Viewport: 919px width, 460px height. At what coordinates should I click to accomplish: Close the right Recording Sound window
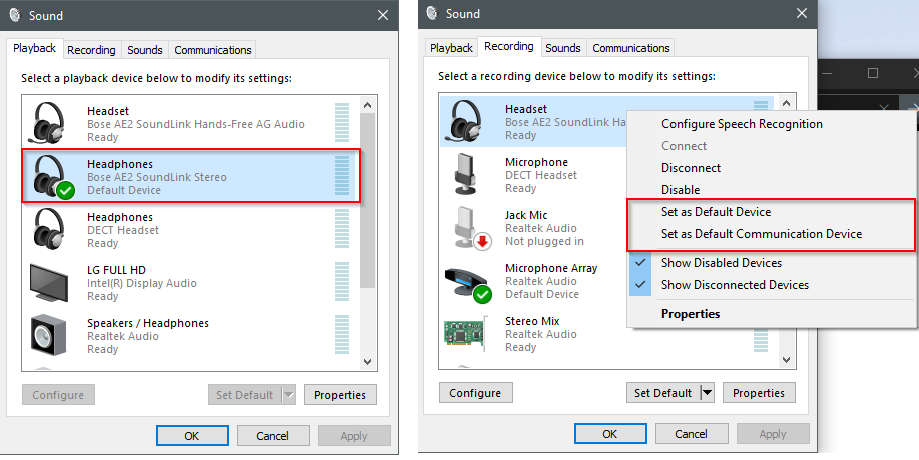click(801, 13)
